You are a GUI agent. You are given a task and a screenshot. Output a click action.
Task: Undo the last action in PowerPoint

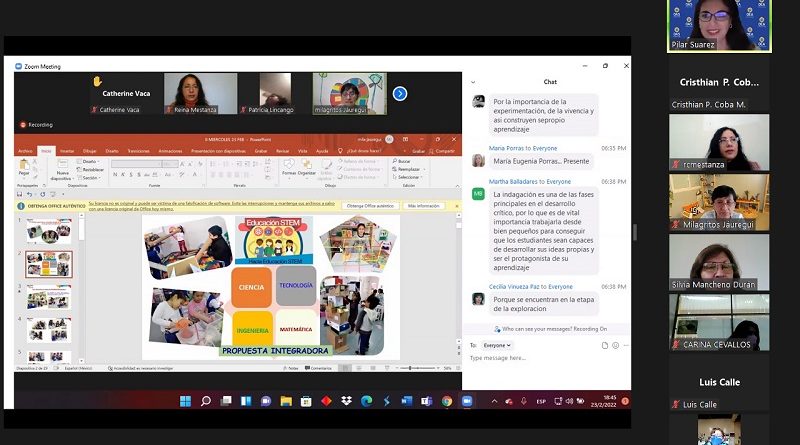pyautogui.click(x=30, y=194)
